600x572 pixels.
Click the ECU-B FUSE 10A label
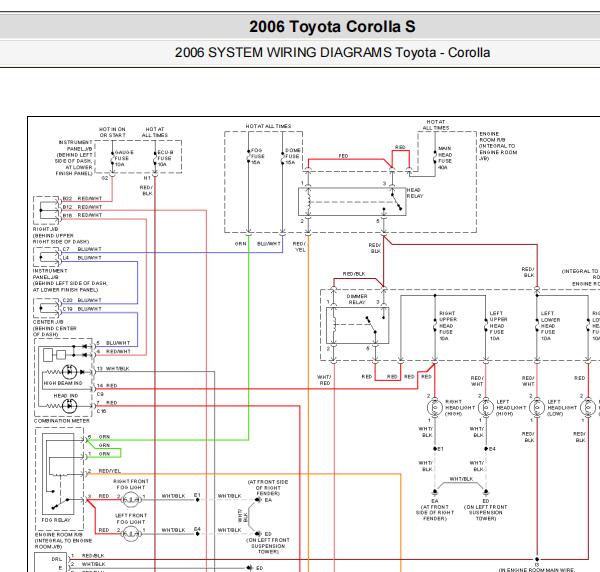[x=166, y=158]
